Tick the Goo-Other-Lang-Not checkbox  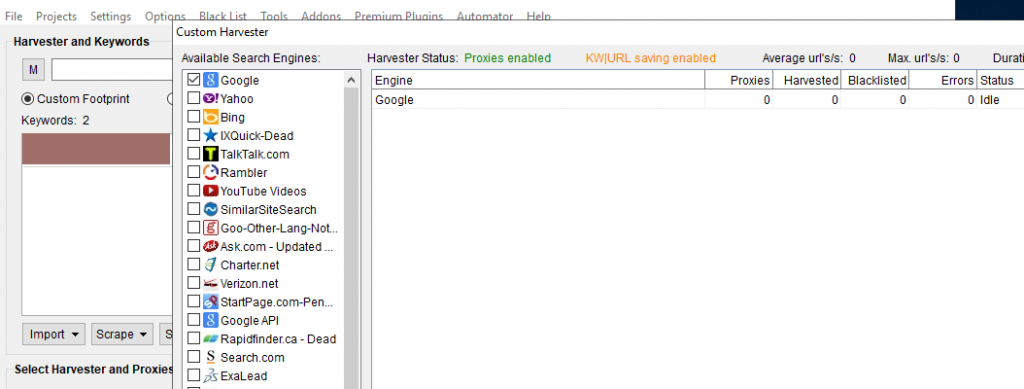(x=193, y=228)
